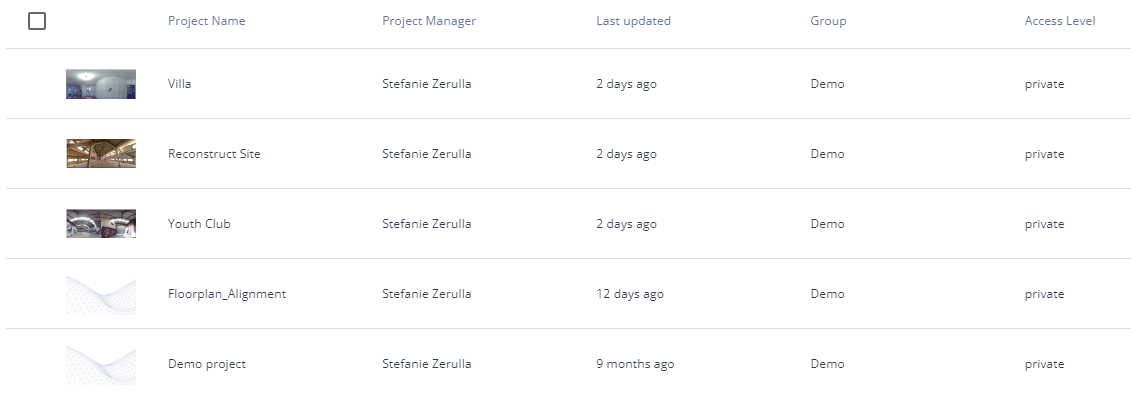The height and width of the screenshot is (394, 1131).
Task: Open the Youth Club project name
Action: pyautogui.click(x=199, y=224)
